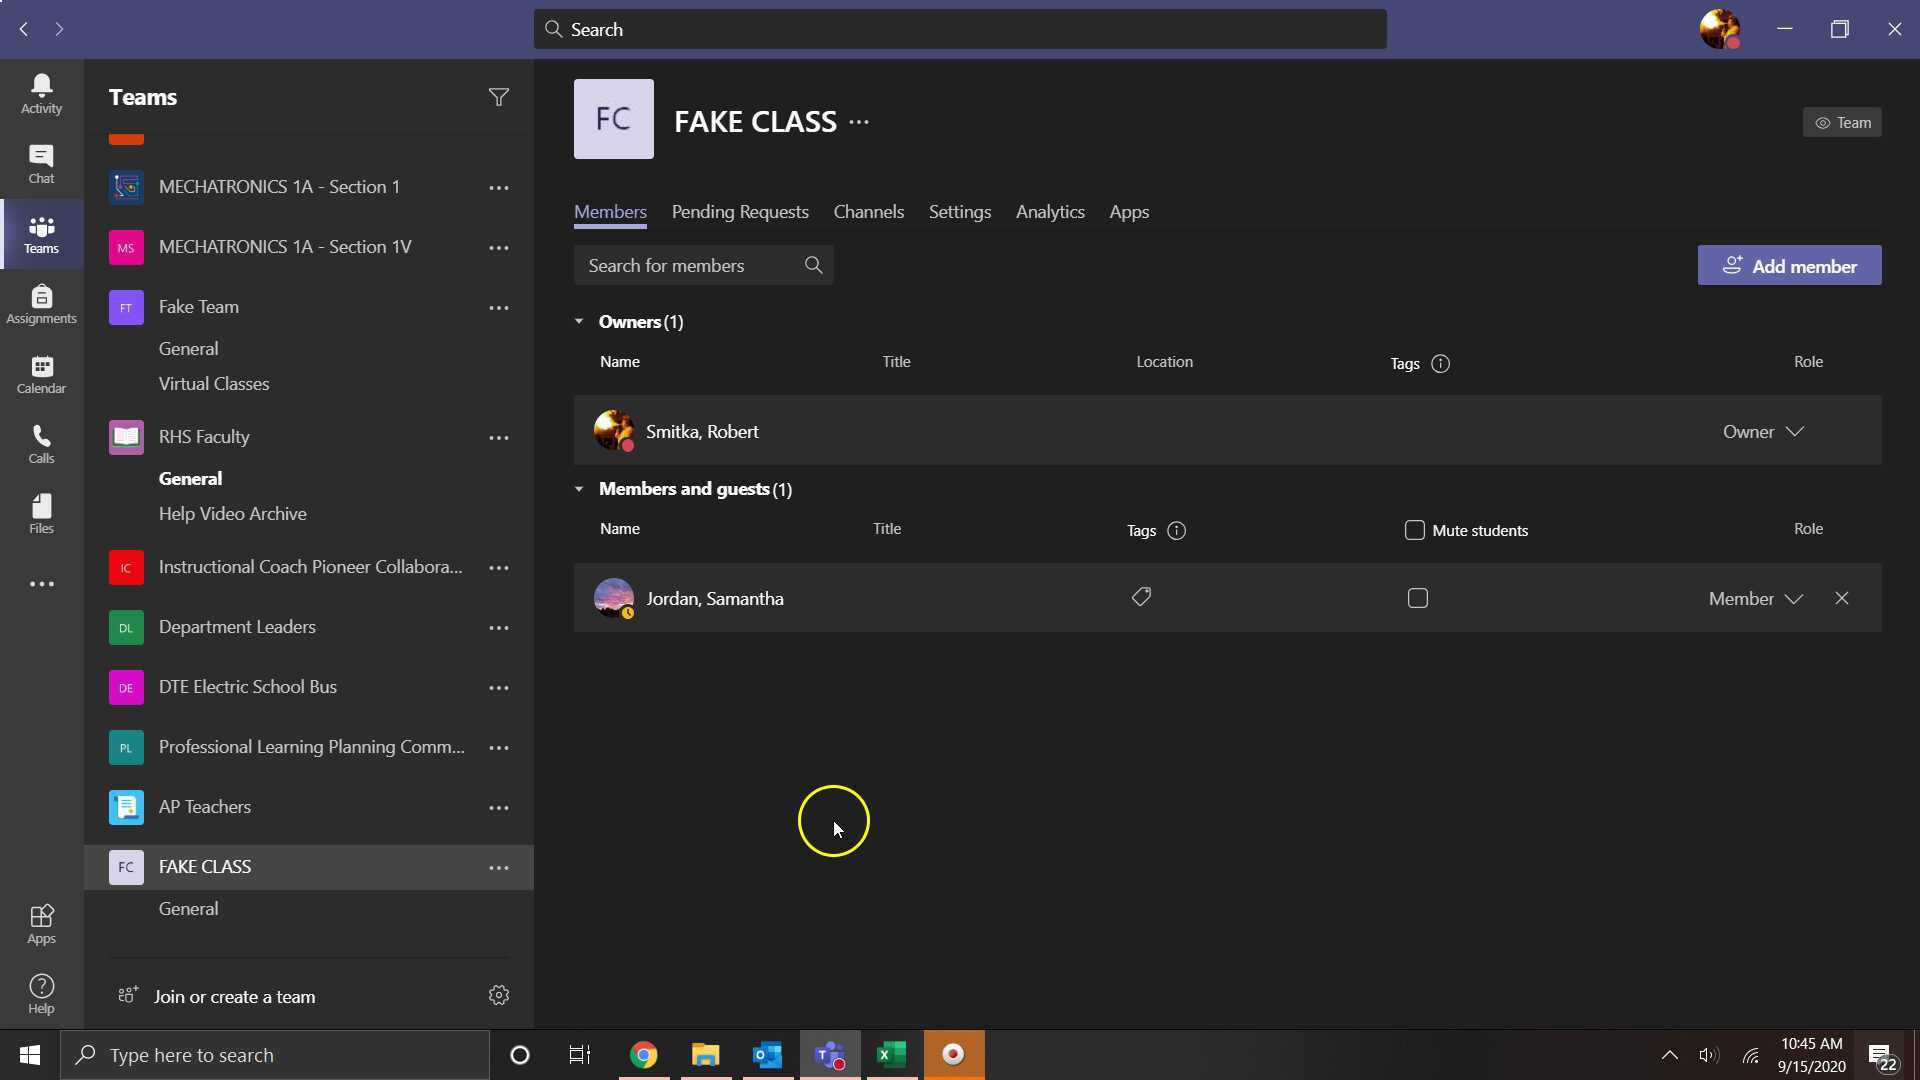Open the Assignments icon

tap(40, 303)
